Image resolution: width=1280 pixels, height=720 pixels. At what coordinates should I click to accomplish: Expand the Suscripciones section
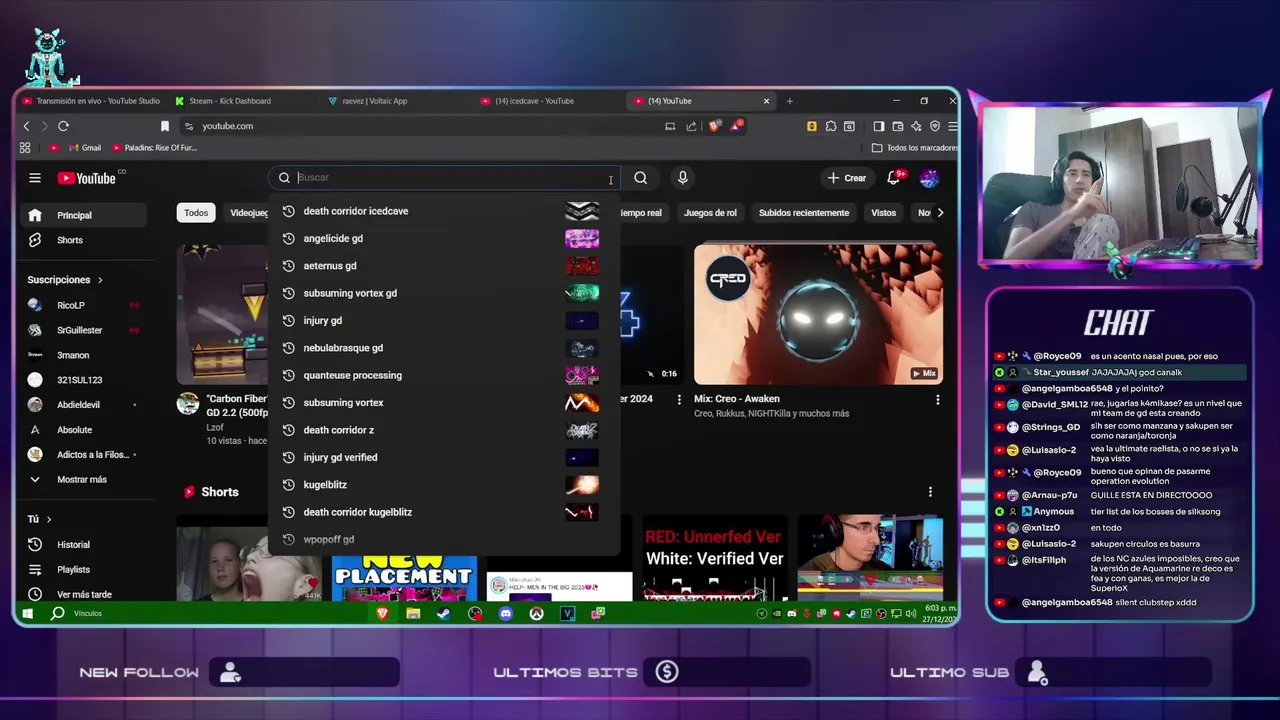[x=65, y=280]
